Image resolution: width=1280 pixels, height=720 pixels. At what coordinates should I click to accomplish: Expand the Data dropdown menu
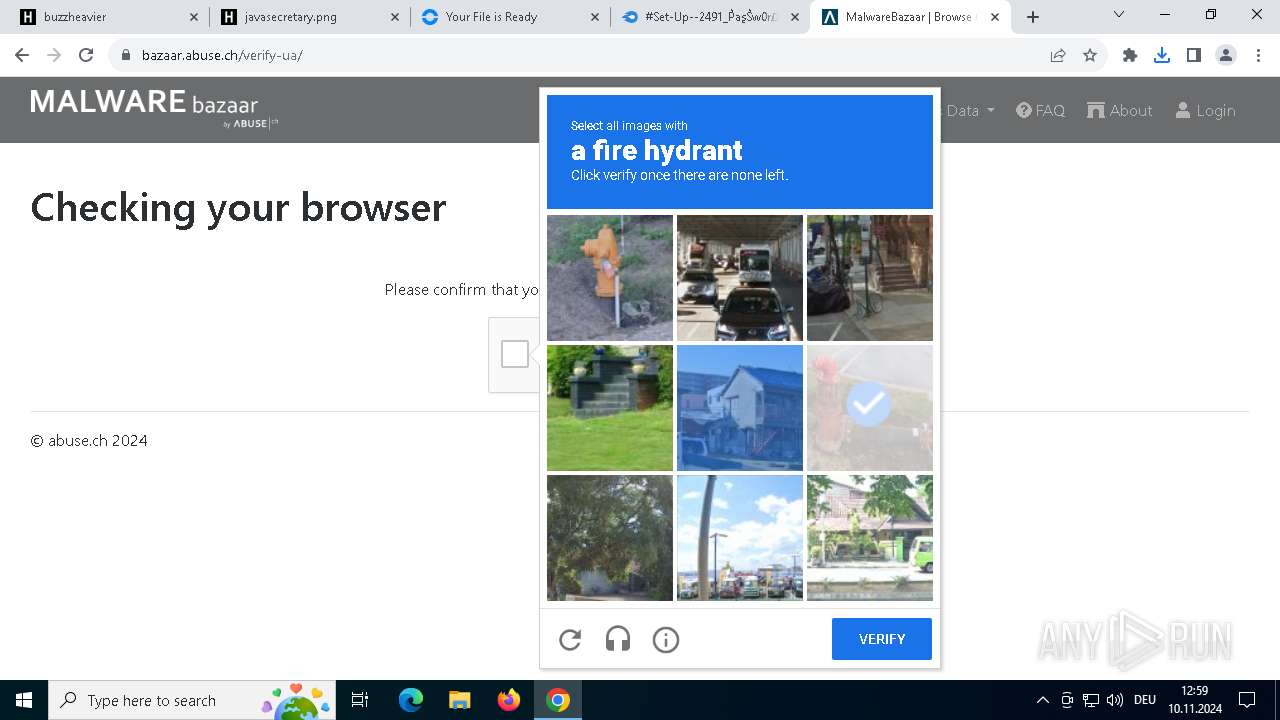click(970, 110)
